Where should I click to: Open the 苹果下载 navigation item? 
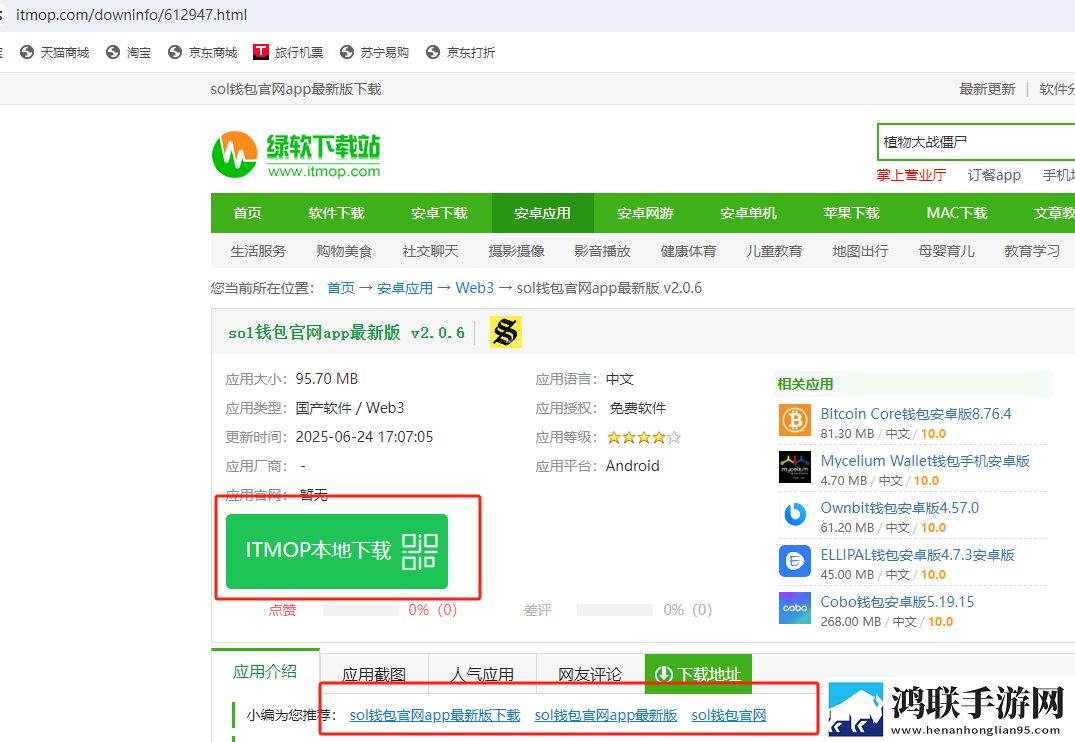(851, 213)
